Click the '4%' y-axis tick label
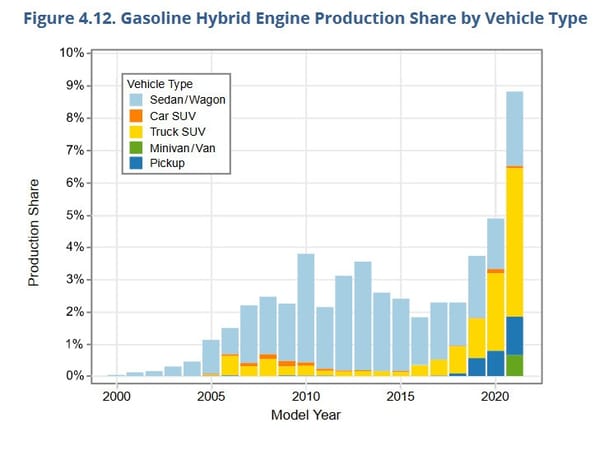Viewport: 600px width, 455px height. (75, 247)
